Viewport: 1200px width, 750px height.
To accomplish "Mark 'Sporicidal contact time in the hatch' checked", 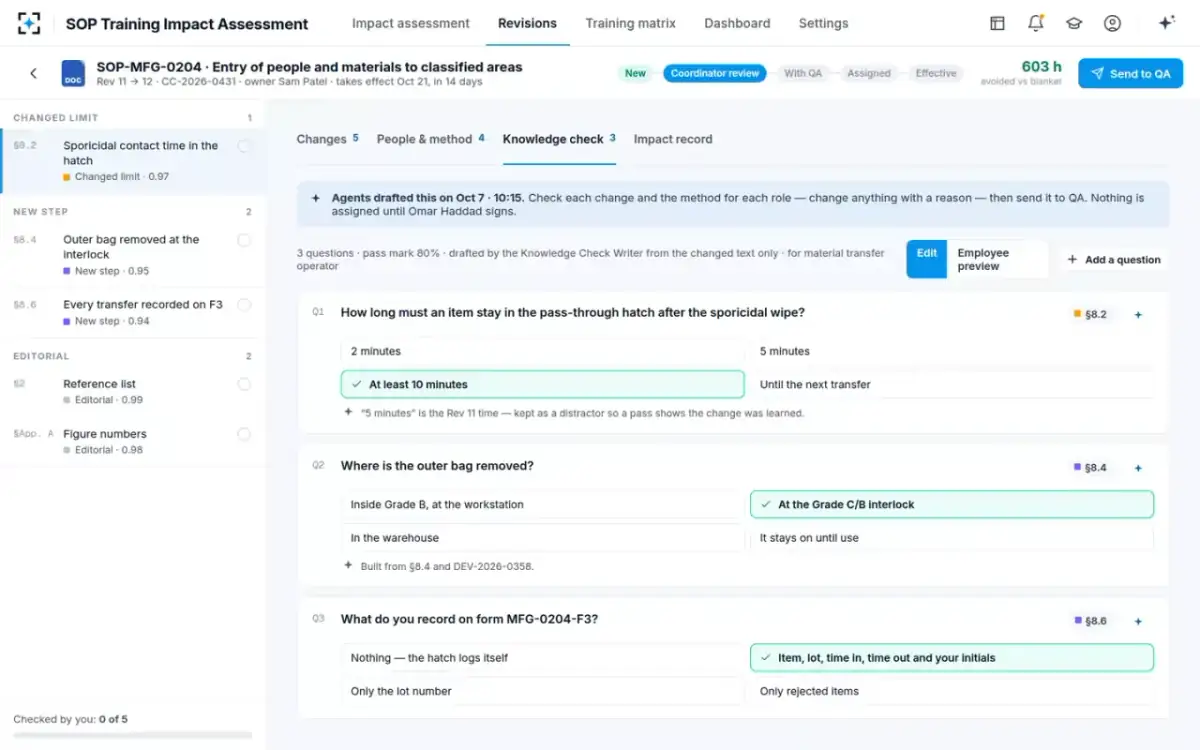I will click(x=244, y=146).
